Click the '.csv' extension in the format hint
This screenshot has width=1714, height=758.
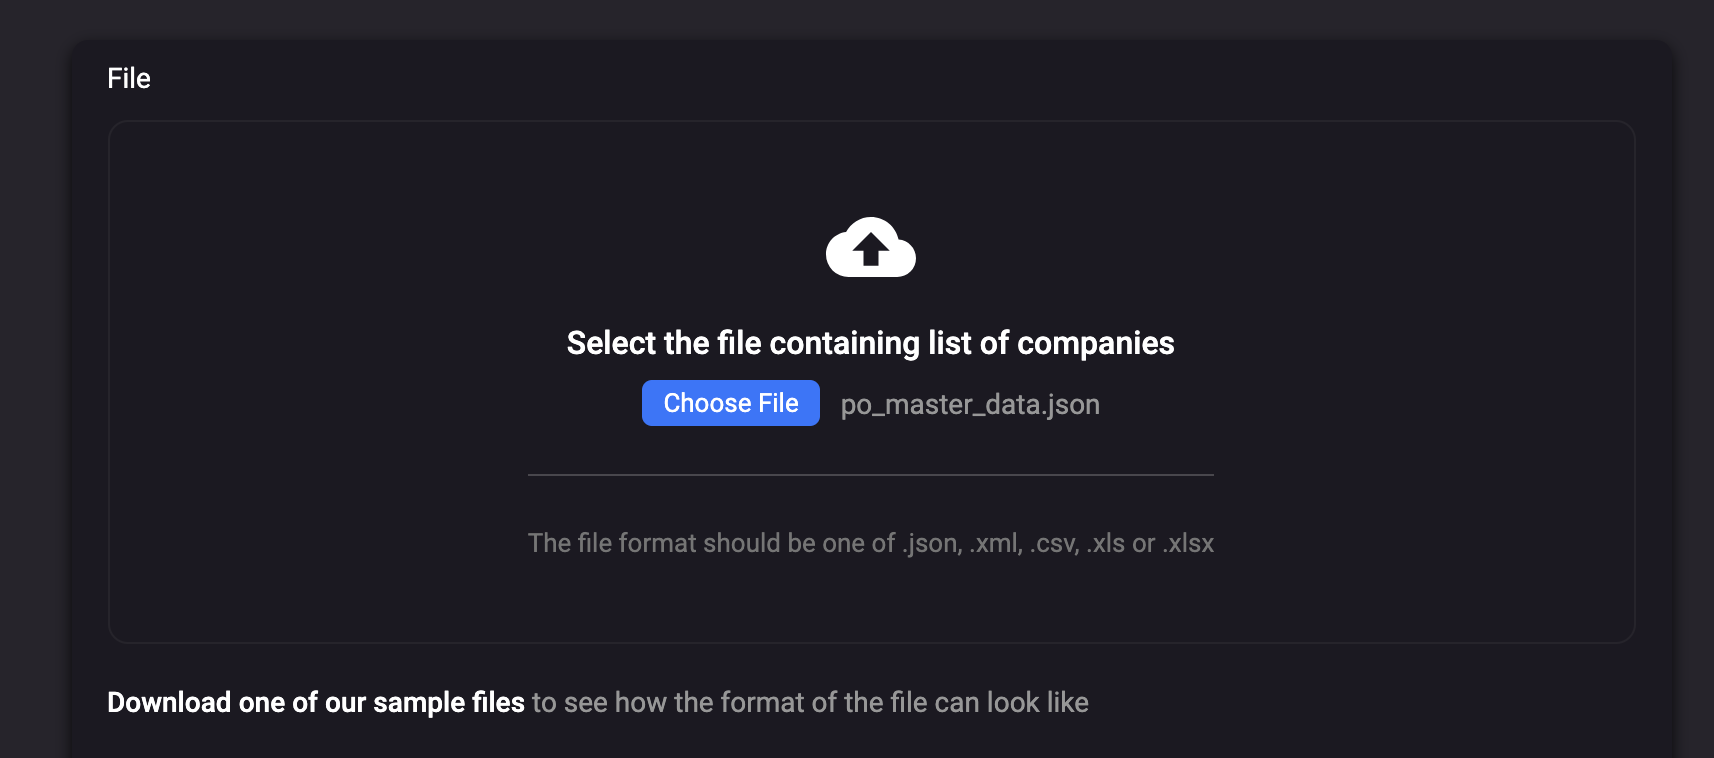[x=1054, y=543]
